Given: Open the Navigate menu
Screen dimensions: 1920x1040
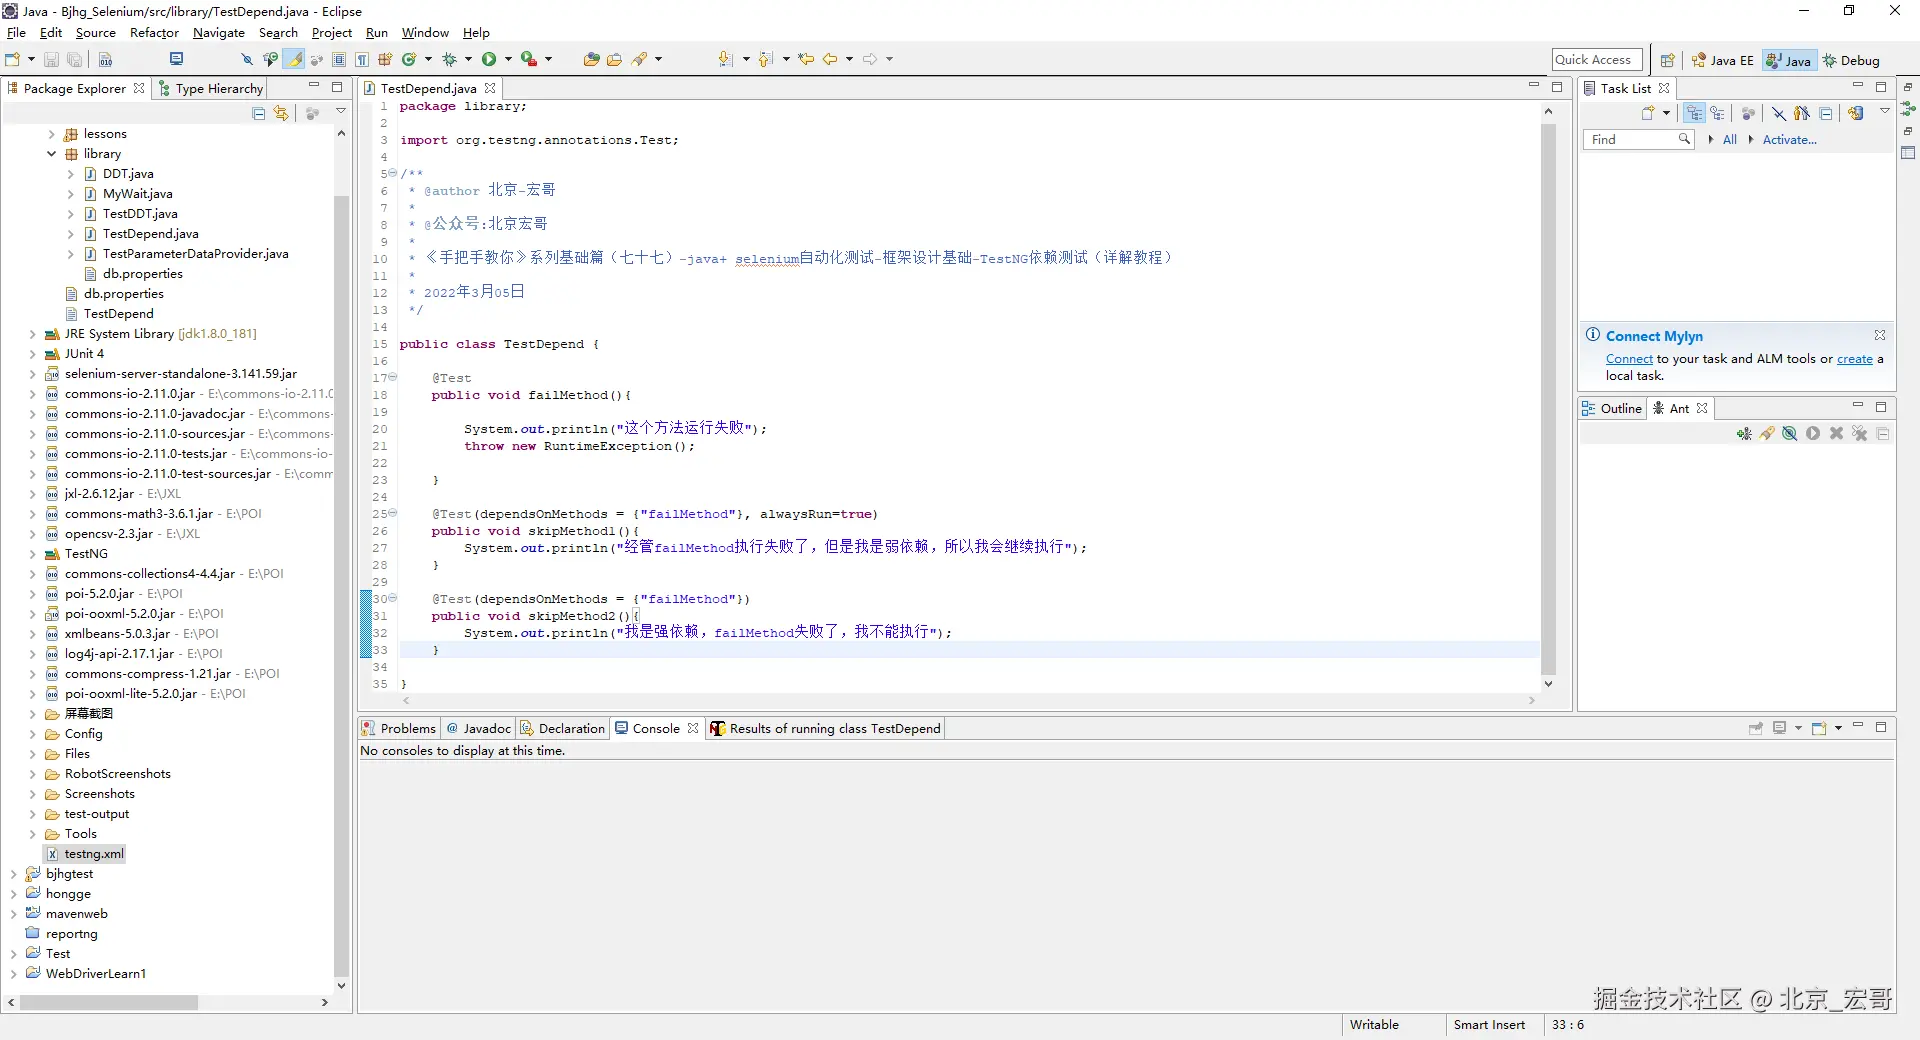Looking at the screenshot, I should pyautogui.click(x=219, y=33).
